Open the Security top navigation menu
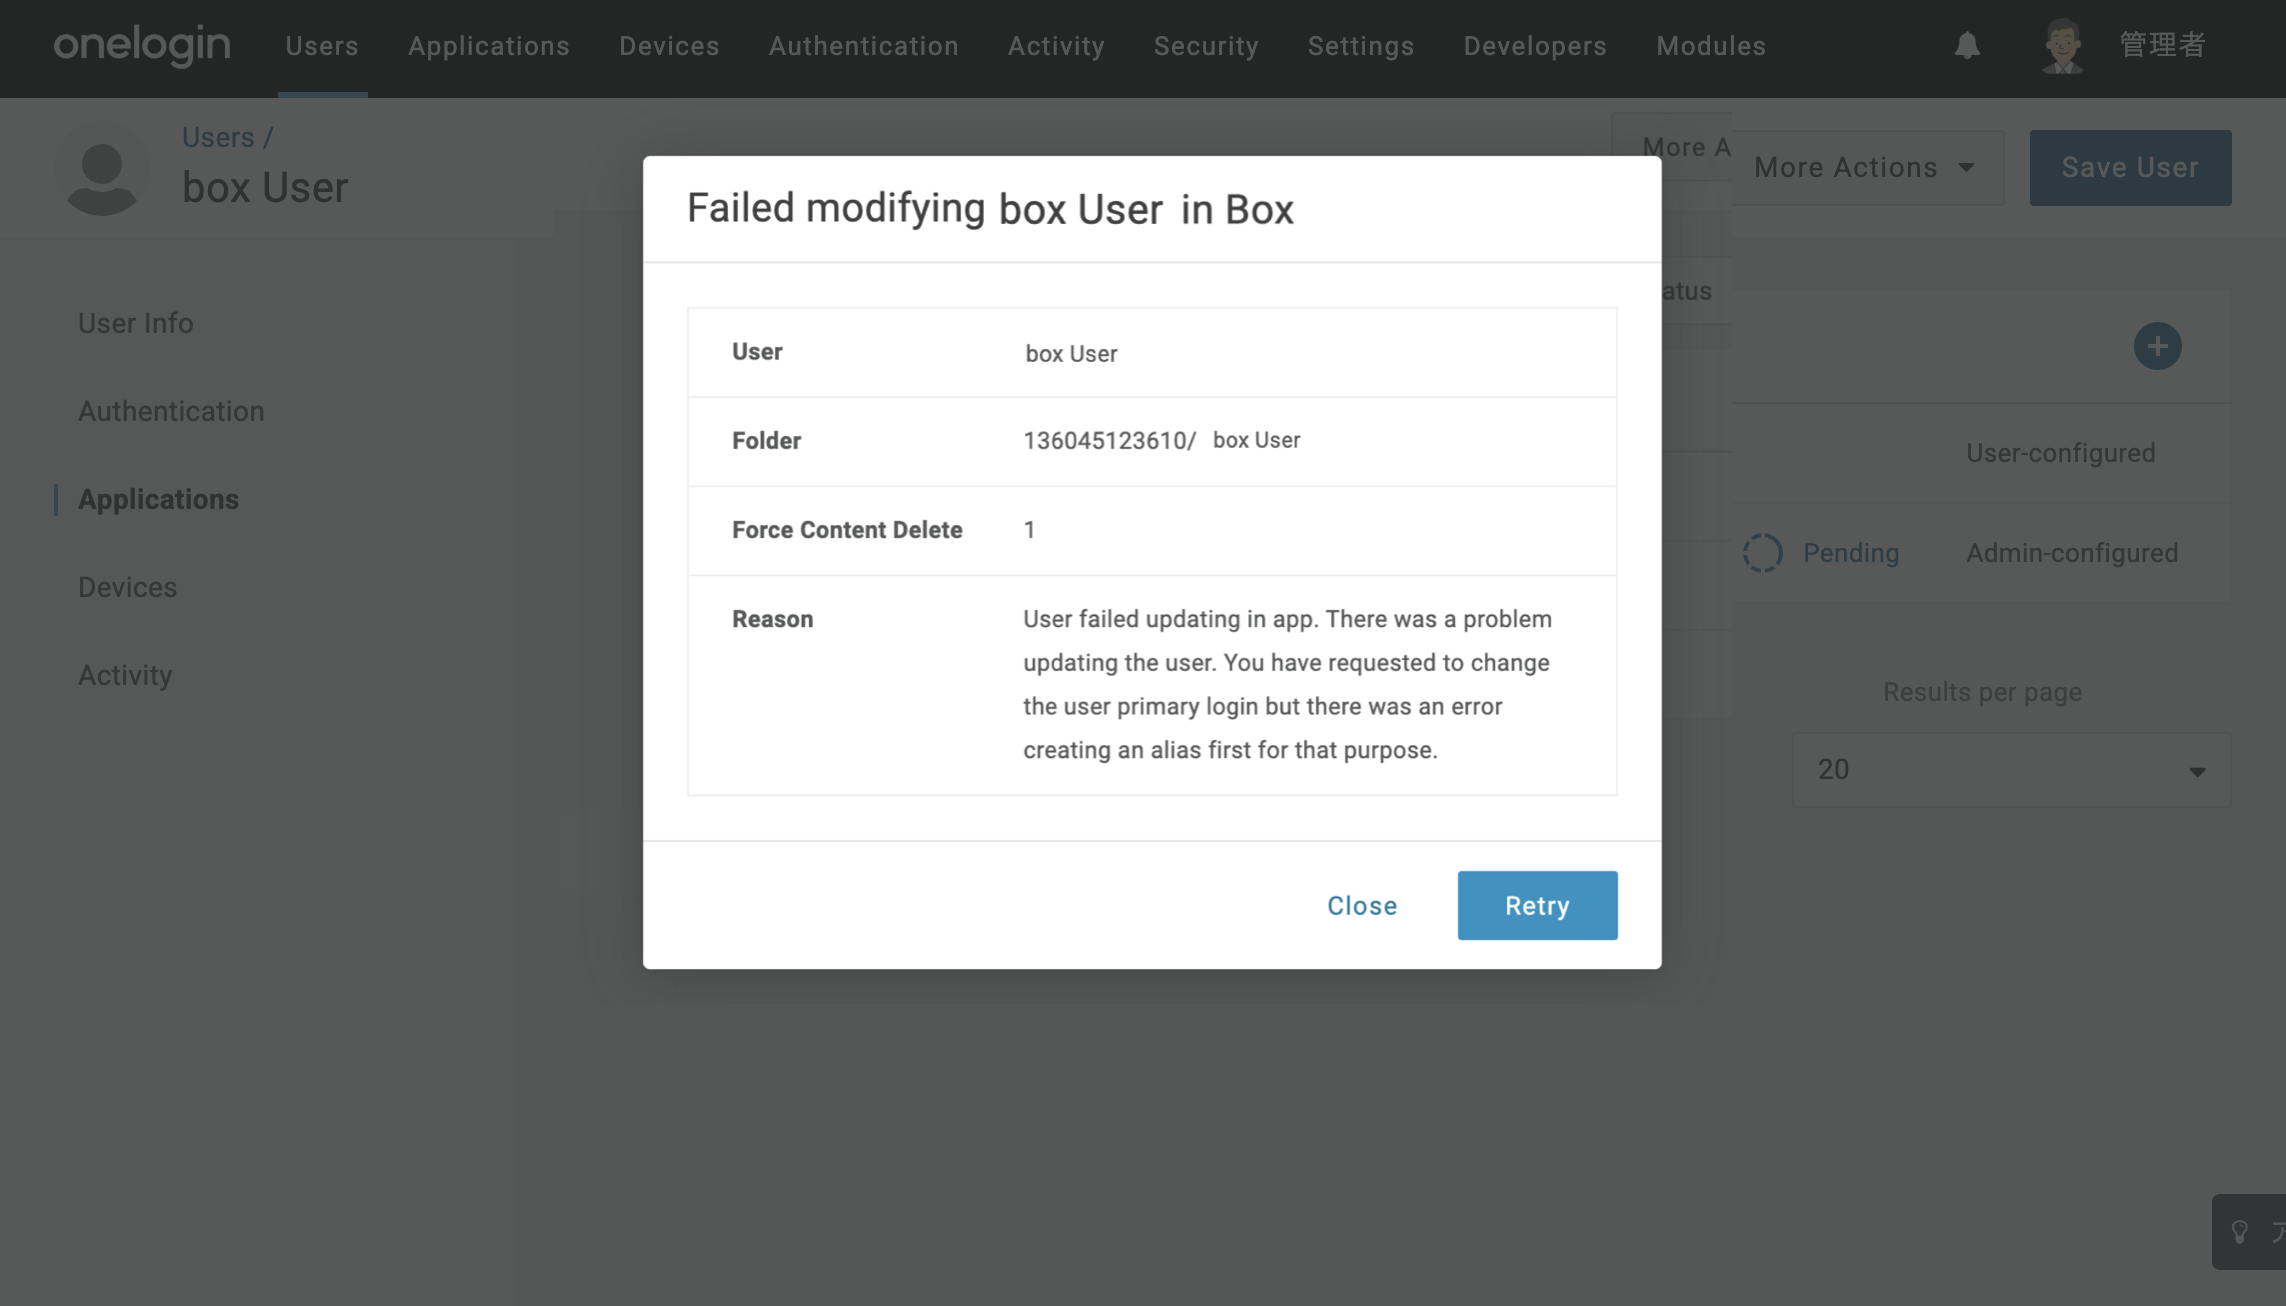Screen dimensions: 2286x1306 (1206, 46)
